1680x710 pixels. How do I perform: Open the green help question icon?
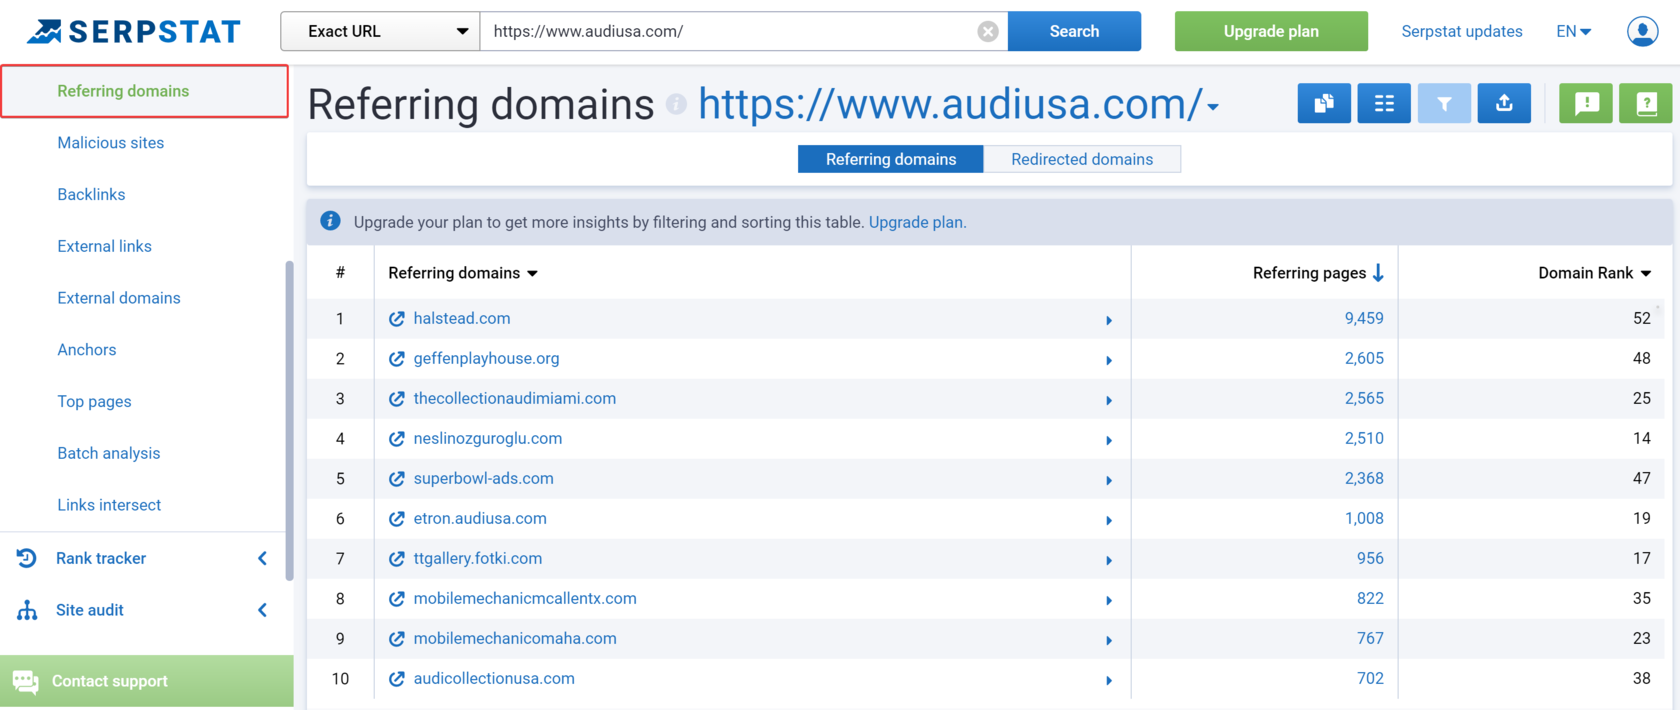pos(1645,103)
